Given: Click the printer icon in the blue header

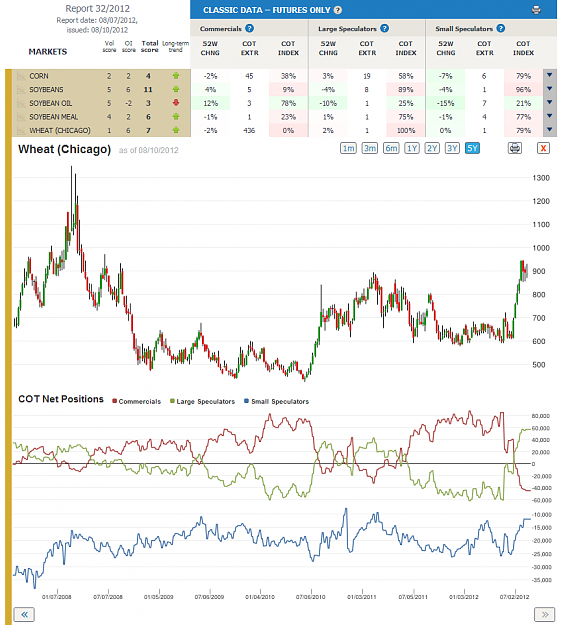Looking at the screenshot, I should (536, 10).
